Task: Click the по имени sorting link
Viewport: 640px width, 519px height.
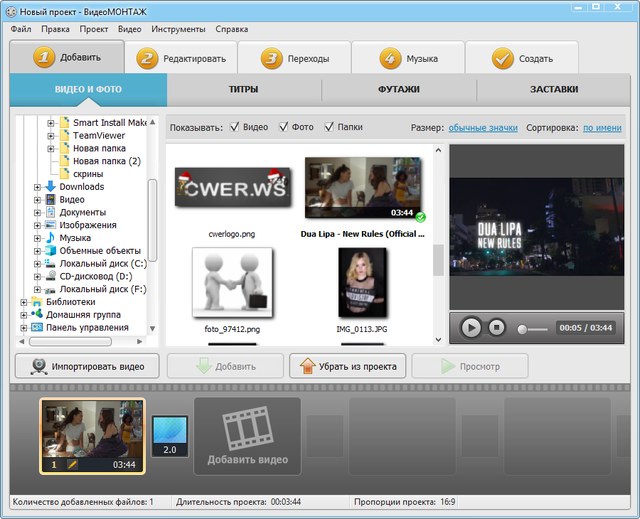Action: [602, 128]
